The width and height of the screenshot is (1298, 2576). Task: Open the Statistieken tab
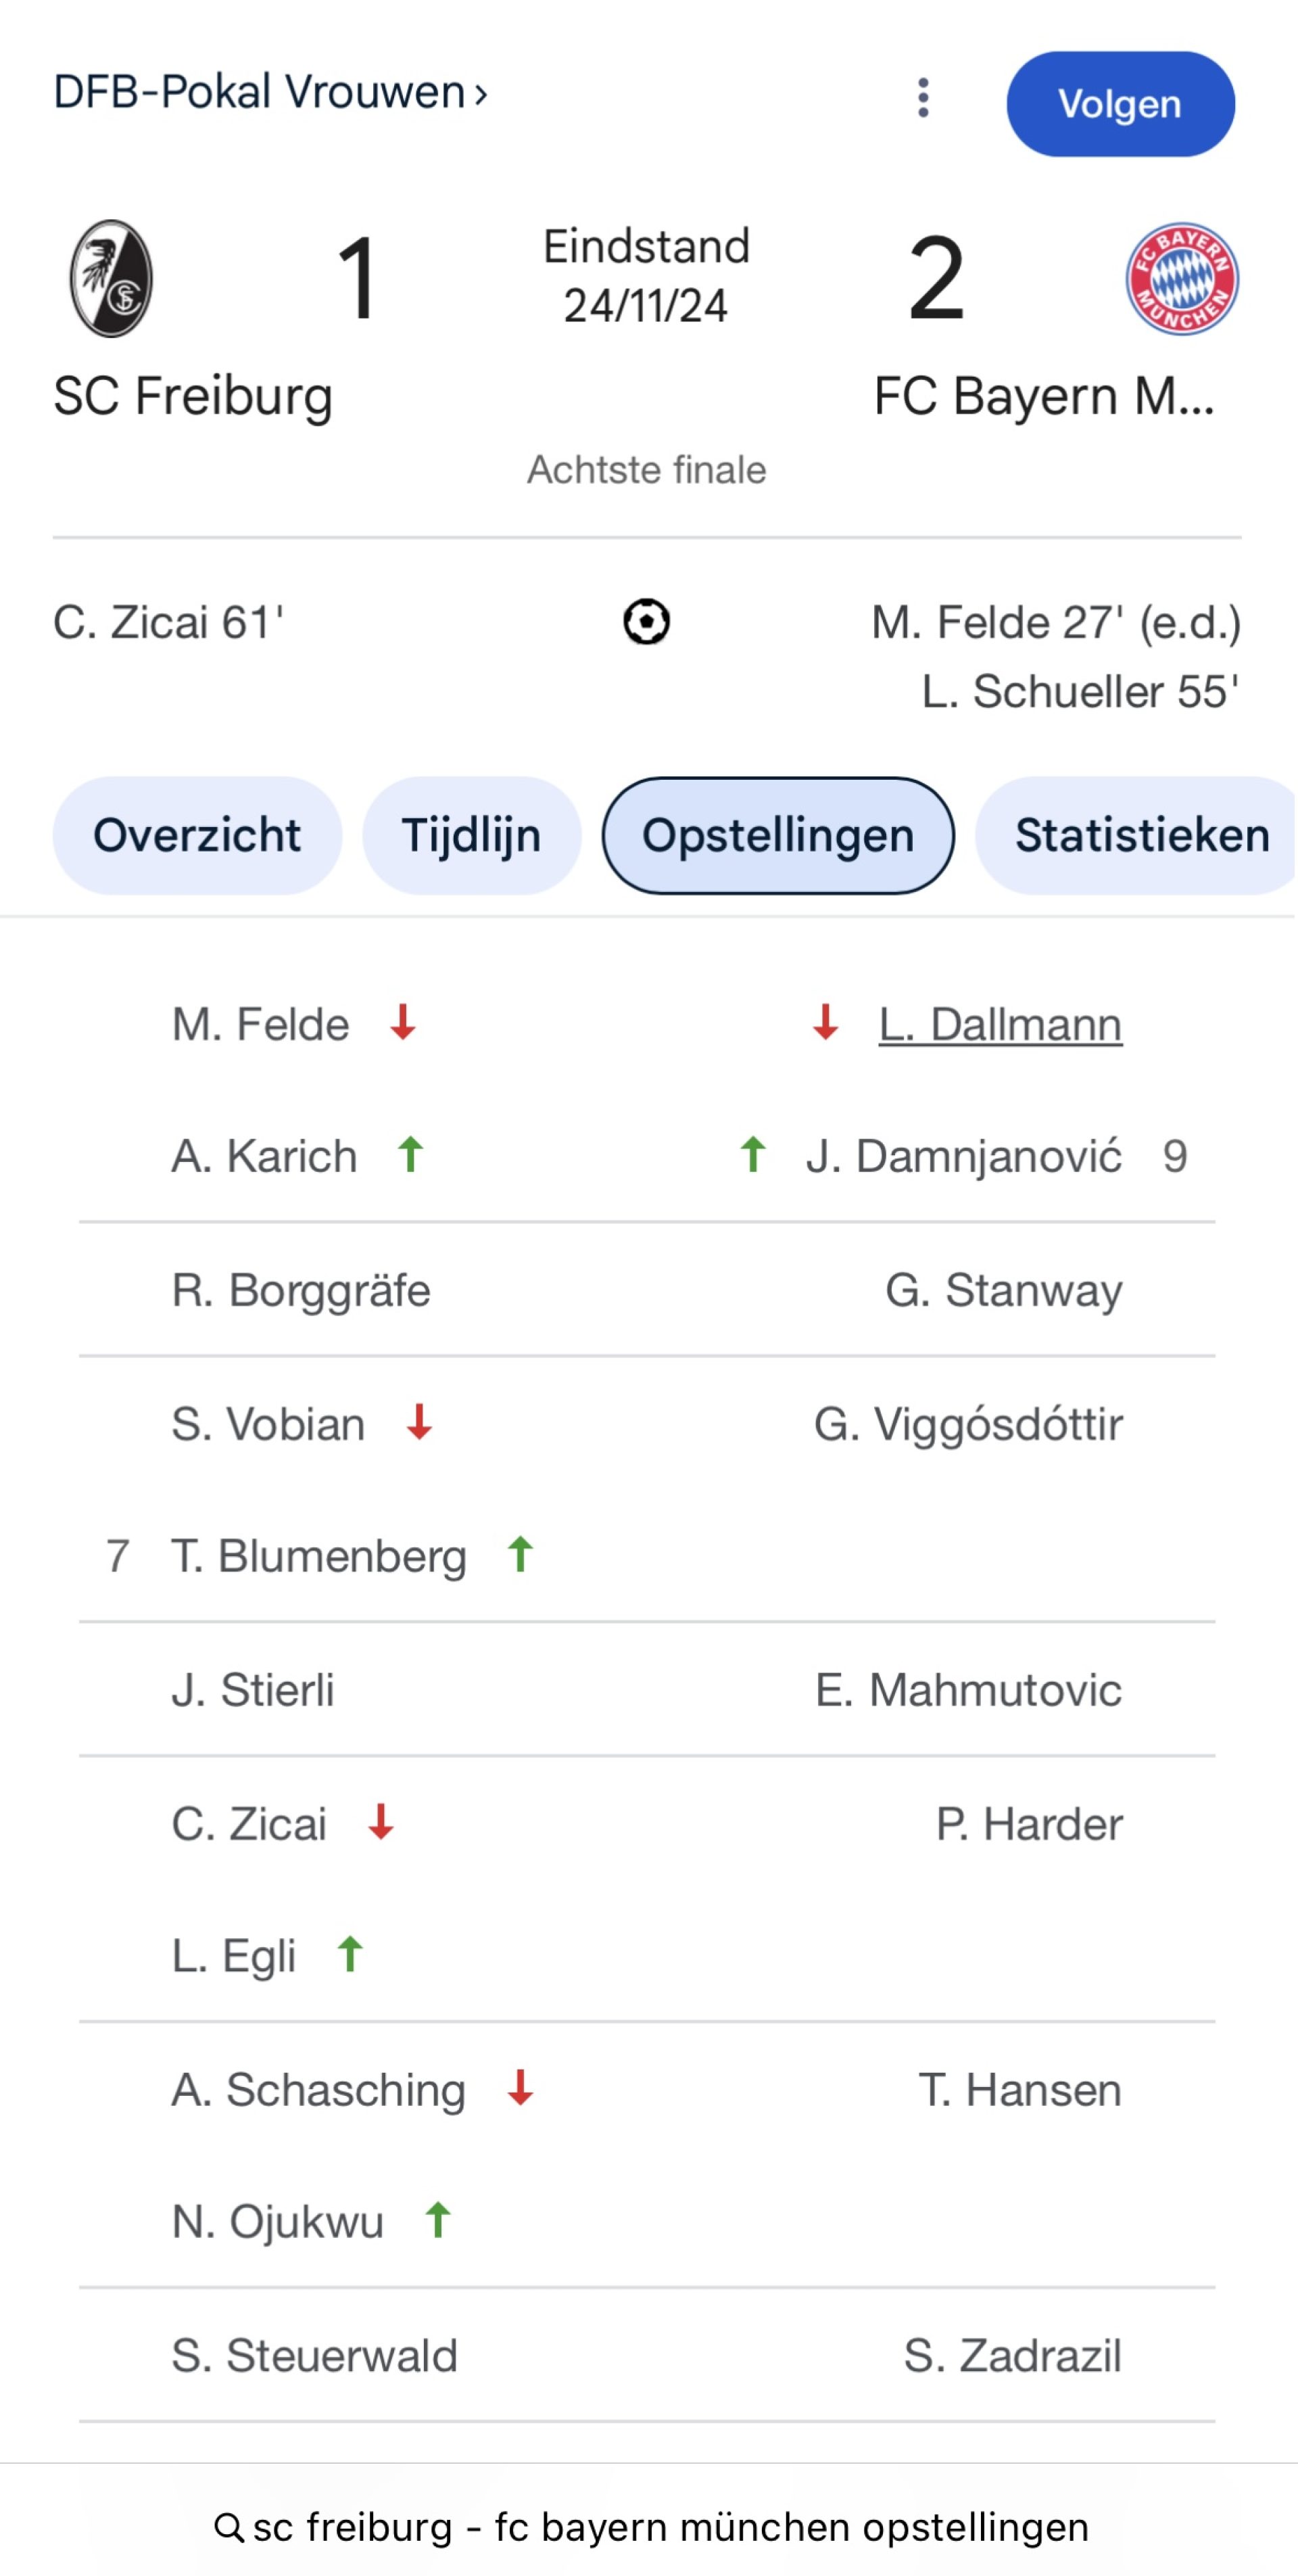(x=1140, y=836)
